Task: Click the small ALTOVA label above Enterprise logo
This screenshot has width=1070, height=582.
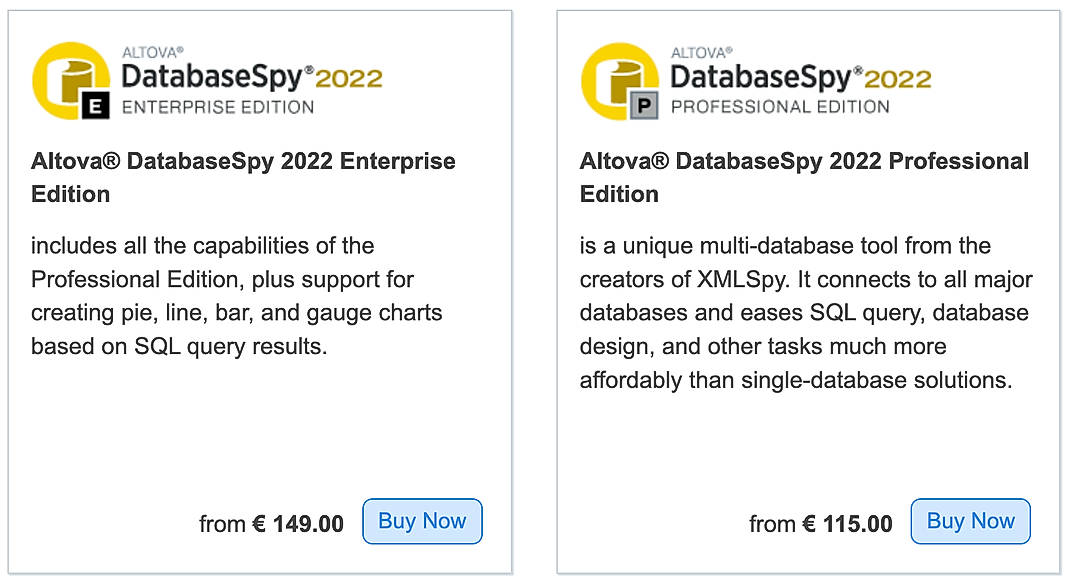Action: pos(153,53)
